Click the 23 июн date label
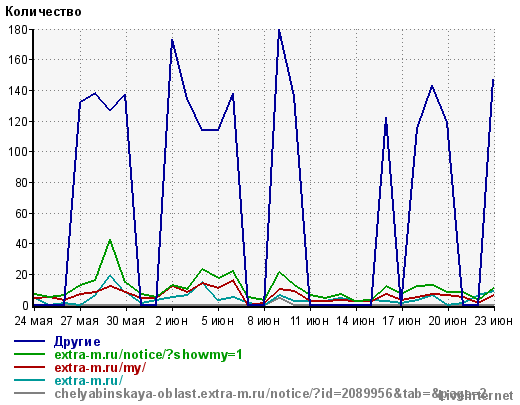 pos(493,321)
